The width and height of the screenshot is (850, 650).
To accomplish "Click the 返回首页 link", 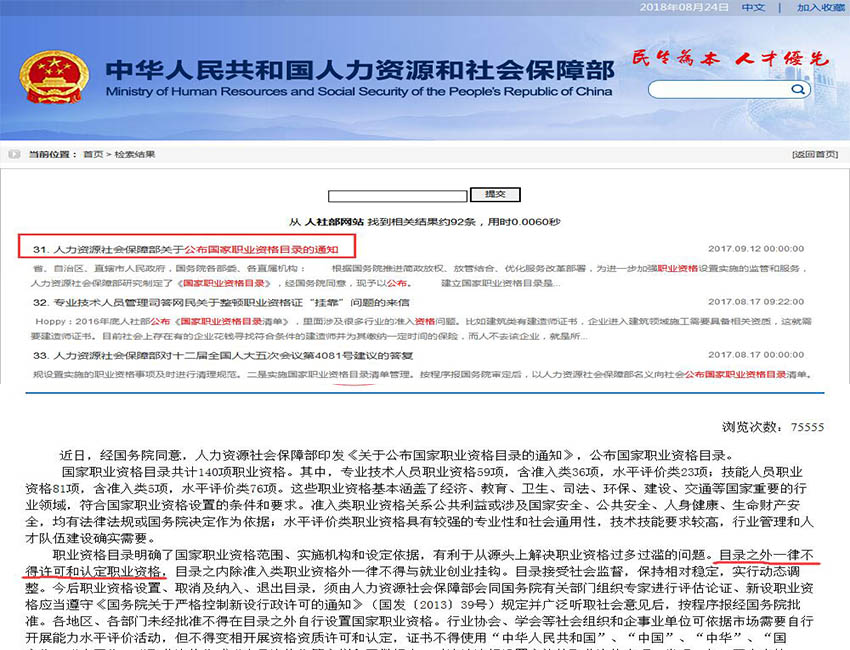I will click(815, 155).
